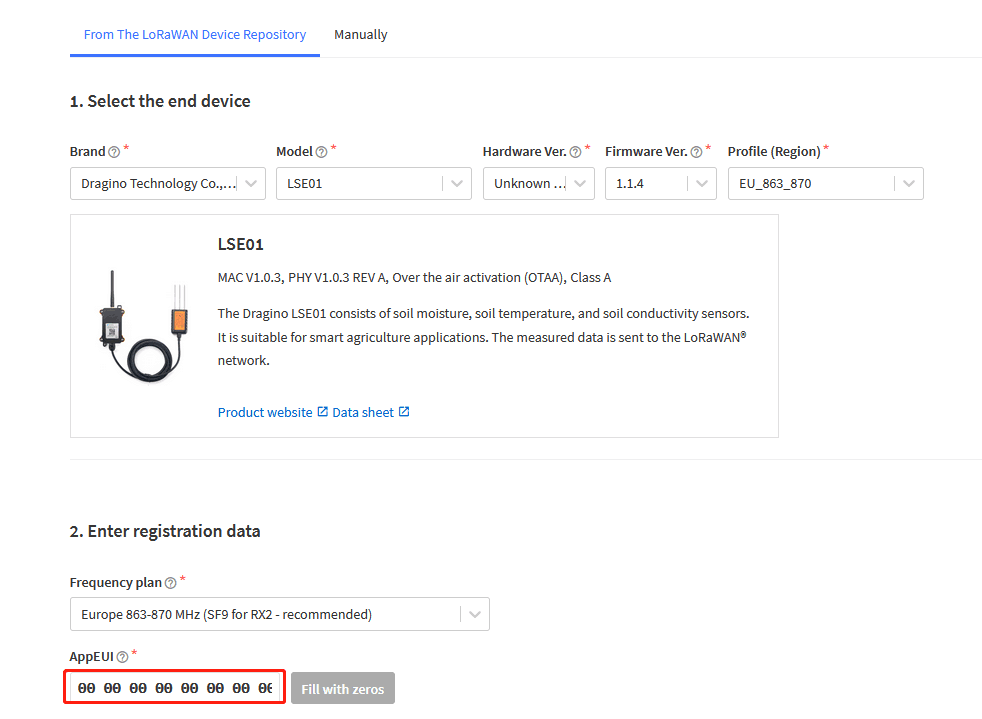Switch to the Manually tab
Screen dimensions: 982x719
click(361, 34)
